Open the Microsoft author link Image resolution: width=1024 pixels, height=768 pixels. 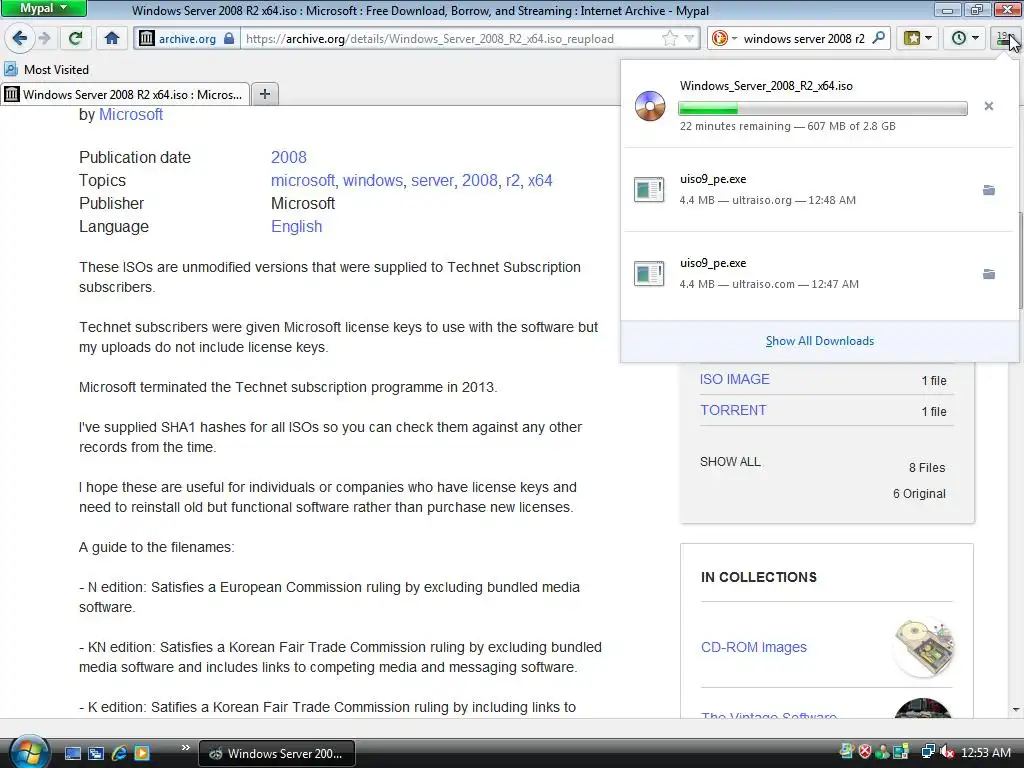click(x=131, y=114)
